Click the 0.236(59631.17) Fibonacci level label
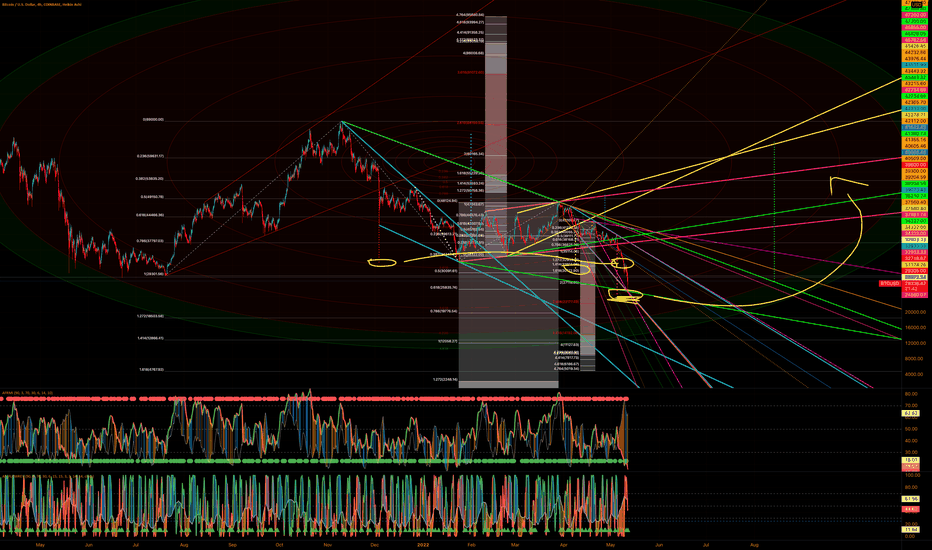The image size is (932, 550). [150, 156]
